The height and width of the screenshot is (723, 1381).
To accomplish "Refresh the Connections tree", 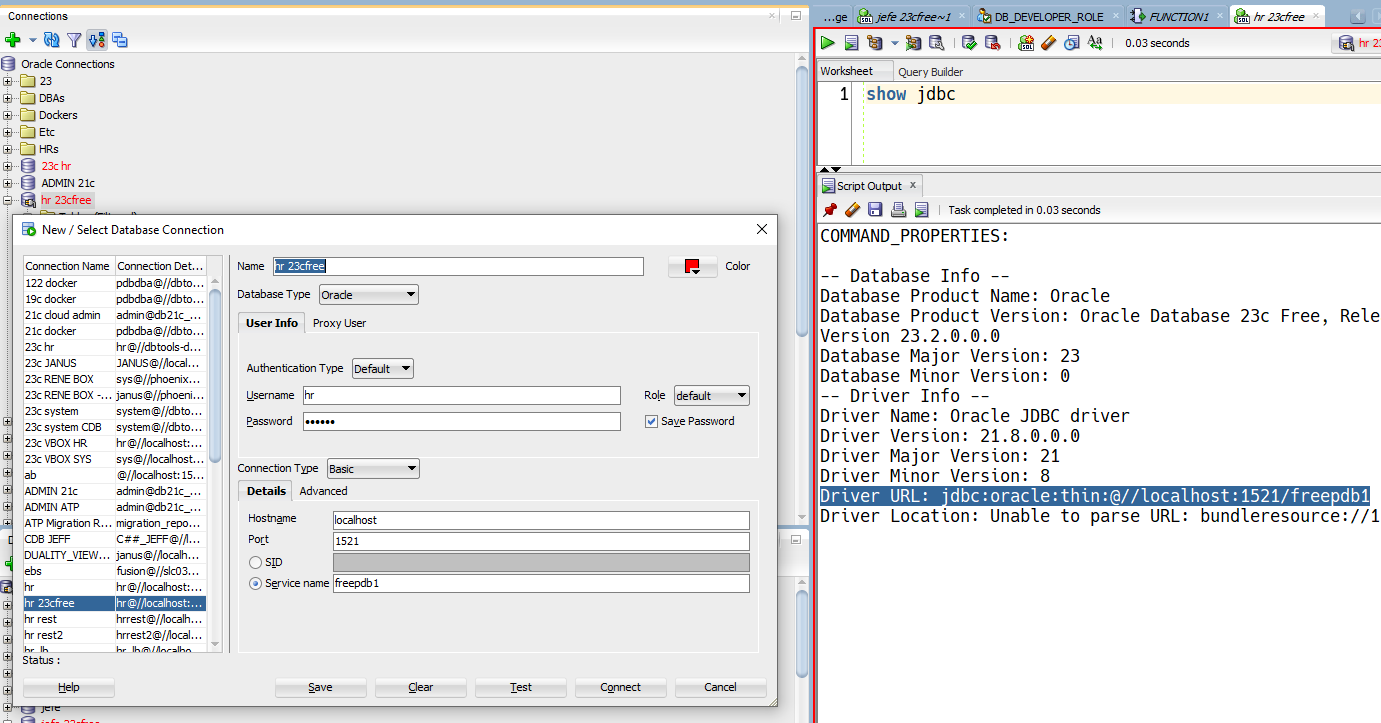I will click(52, 40).
